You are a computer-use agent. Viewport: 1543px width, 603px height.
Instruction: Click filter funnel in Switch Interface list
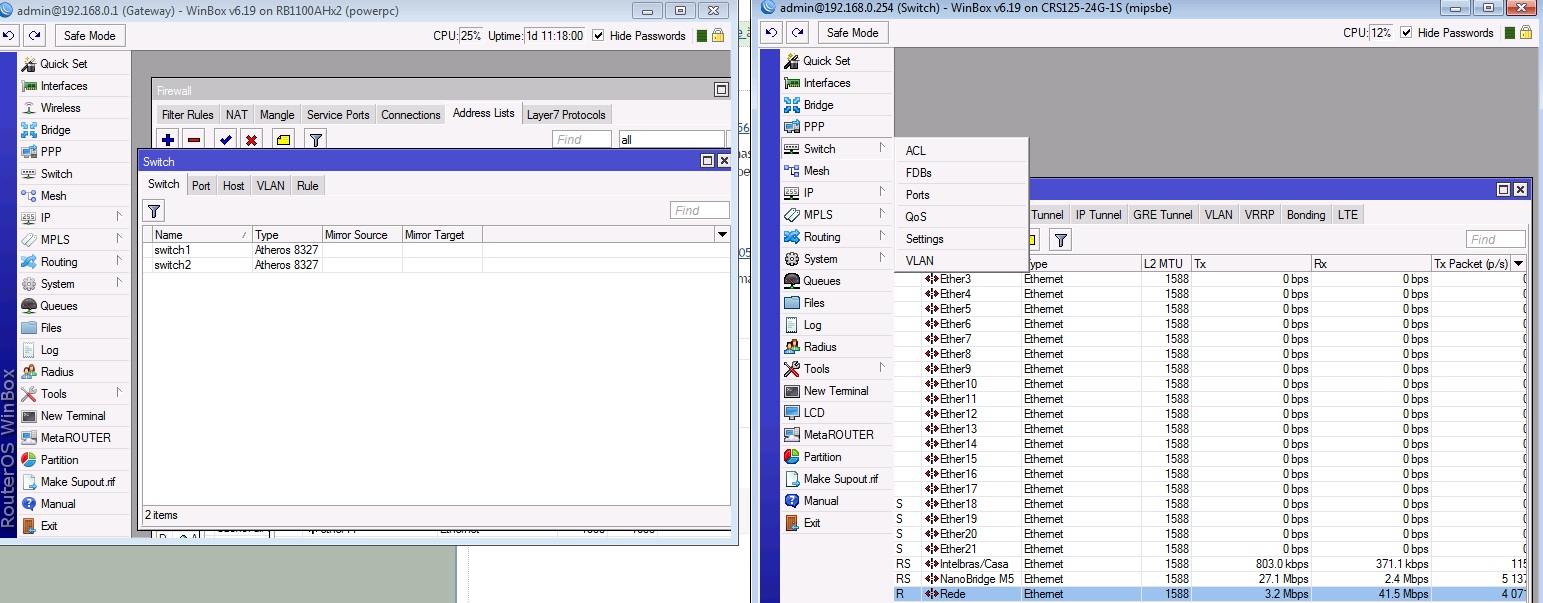tap(1061, 239)
